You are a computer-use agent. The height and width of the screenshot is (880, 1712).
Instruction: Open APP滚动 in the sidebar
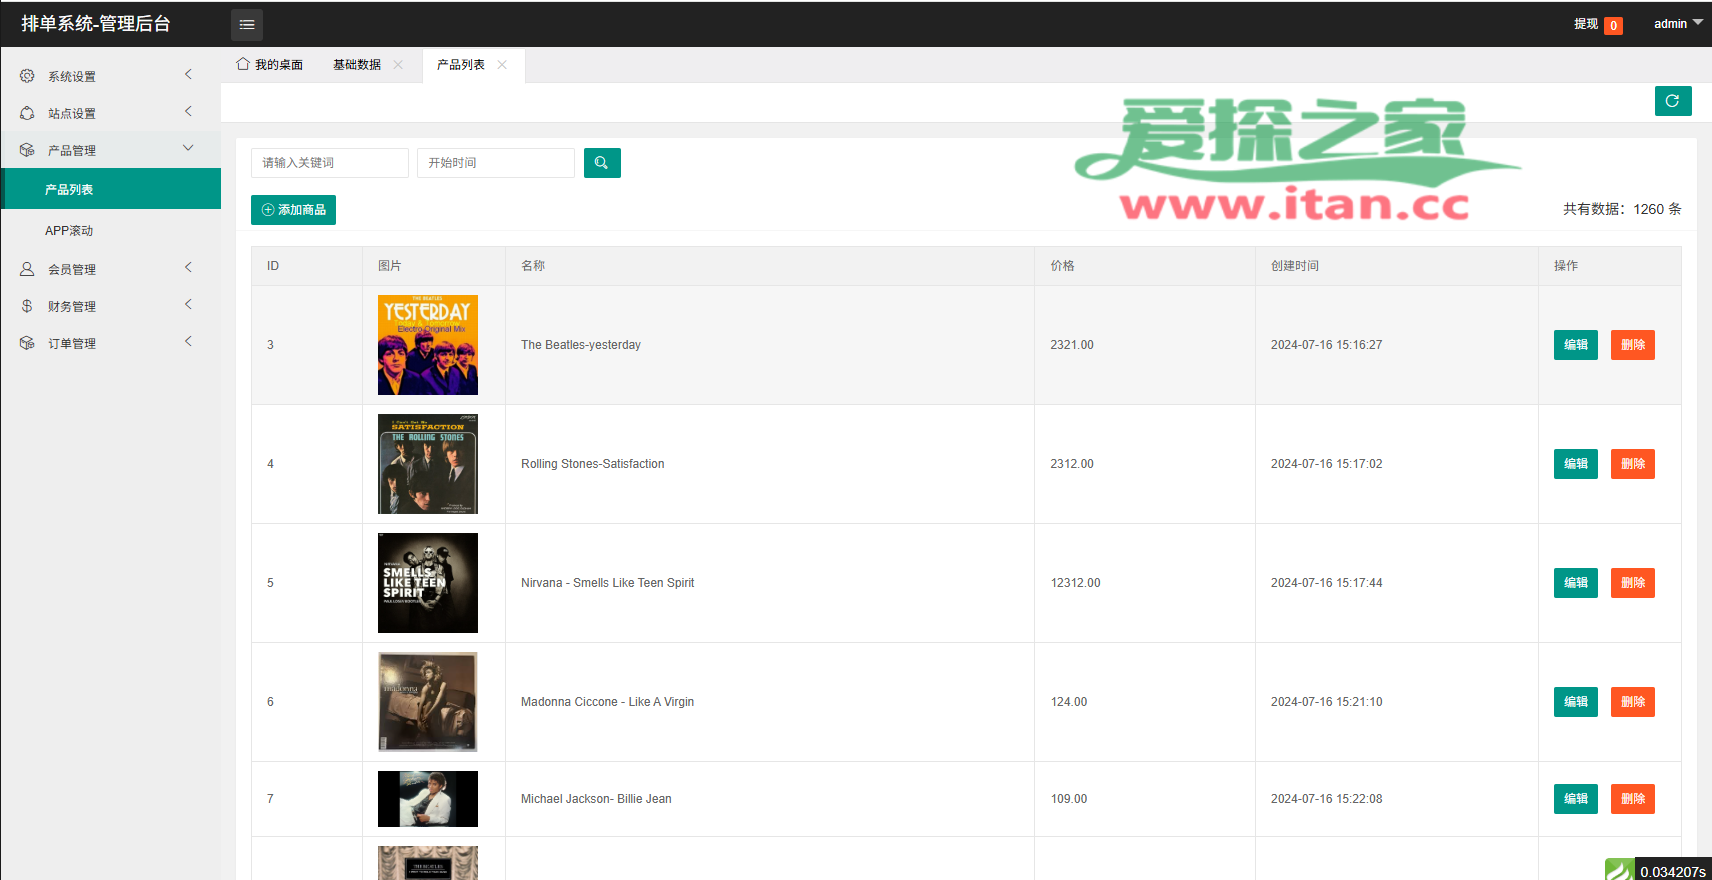(69, 231)
